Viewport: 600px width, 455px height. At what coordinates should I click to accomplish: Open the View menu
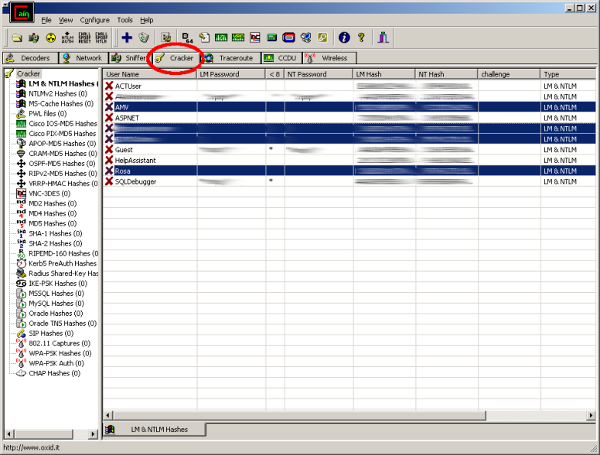pos(66,20)
